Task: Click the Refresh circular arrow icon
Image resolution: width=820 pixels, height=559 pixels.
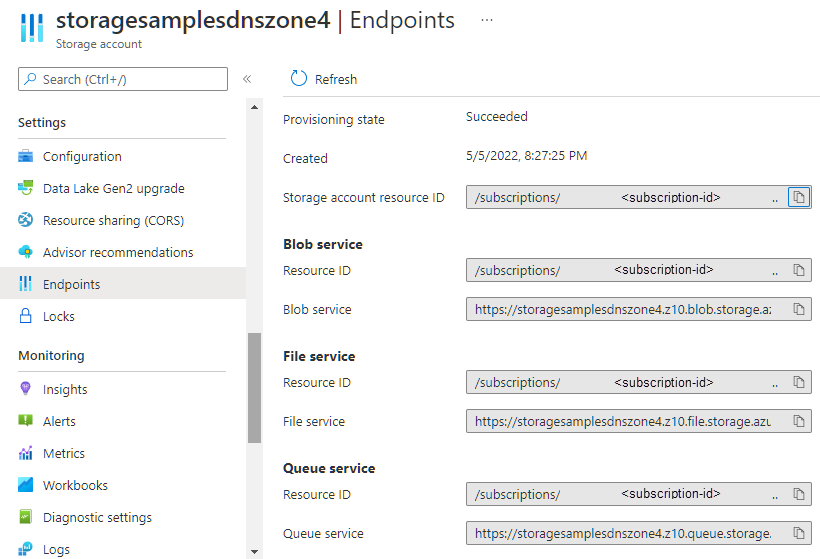Action: (x=299, y=78)
